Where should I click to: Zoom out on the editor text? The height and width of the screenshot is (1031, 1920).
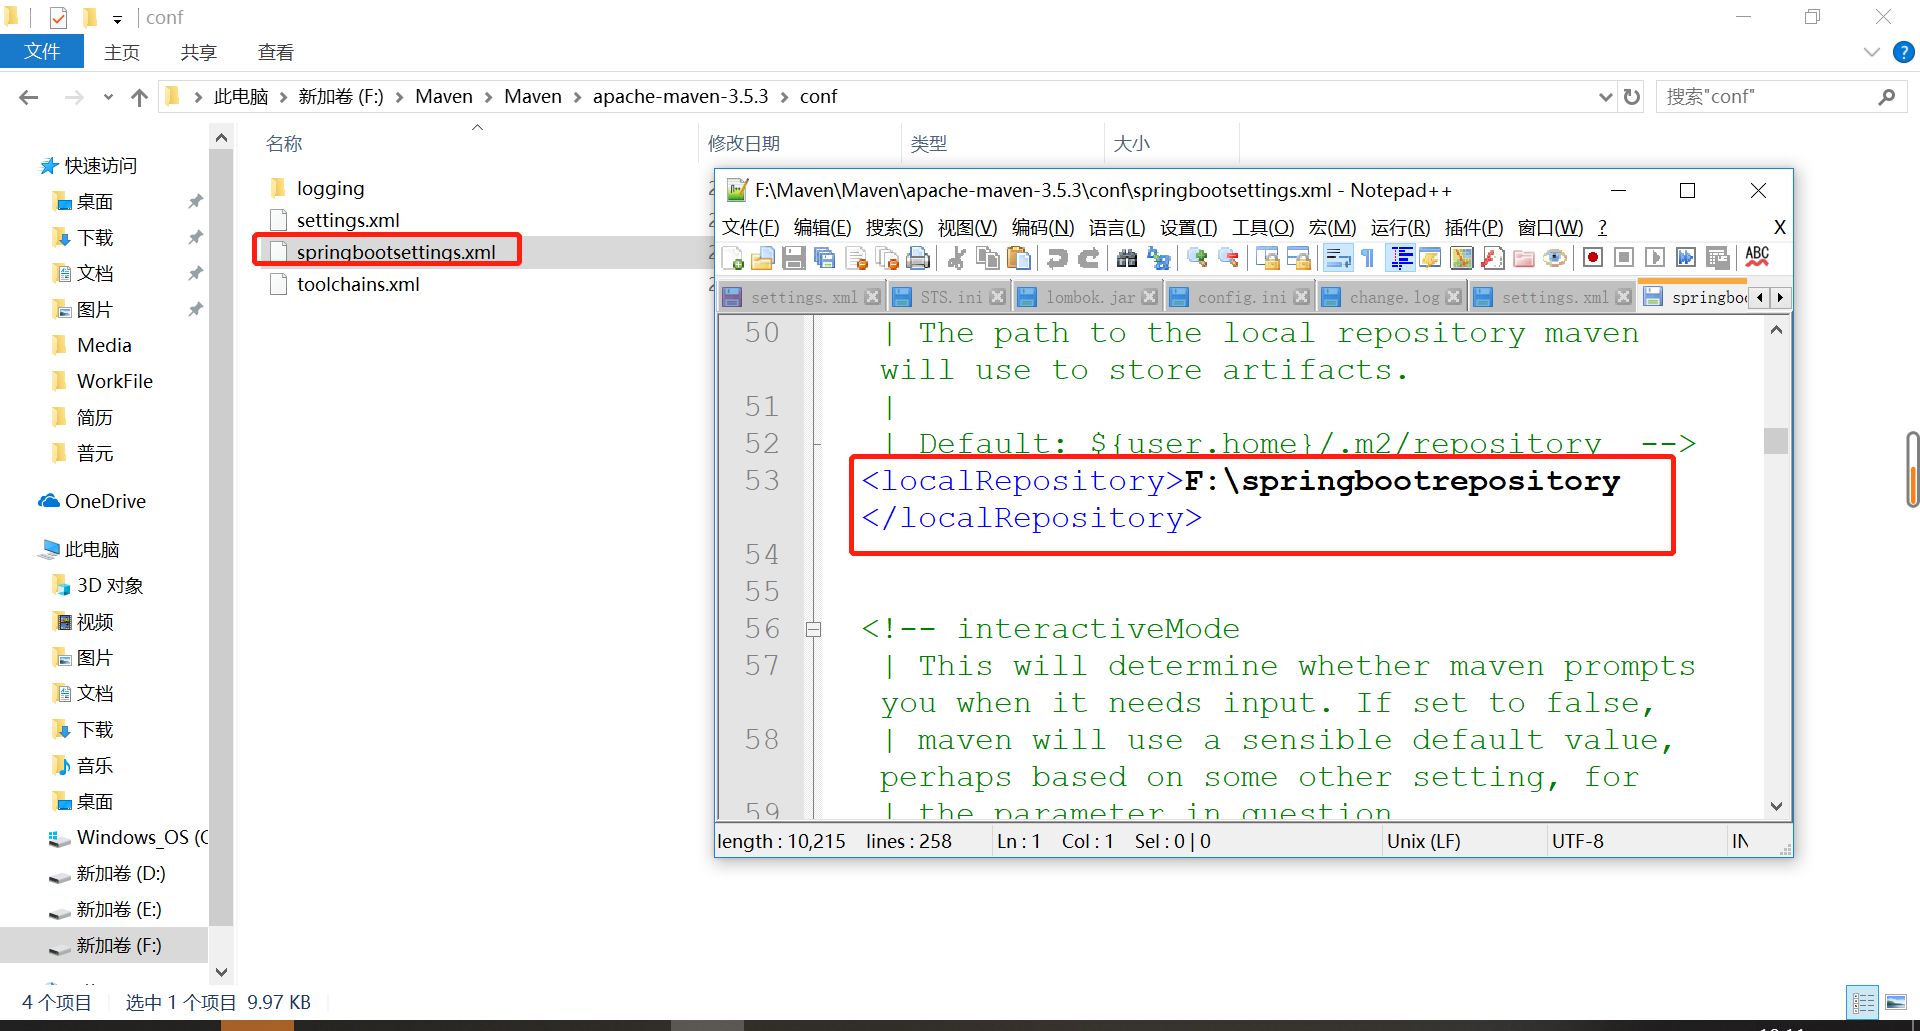coord(1229,259)
